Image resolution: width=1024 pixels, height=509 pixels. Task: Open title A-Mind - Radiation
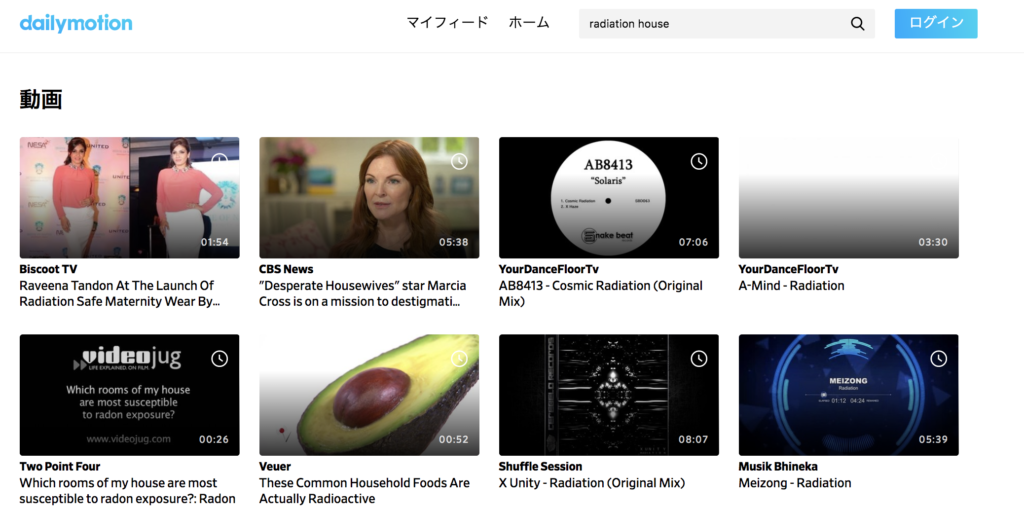click(792, 286)
